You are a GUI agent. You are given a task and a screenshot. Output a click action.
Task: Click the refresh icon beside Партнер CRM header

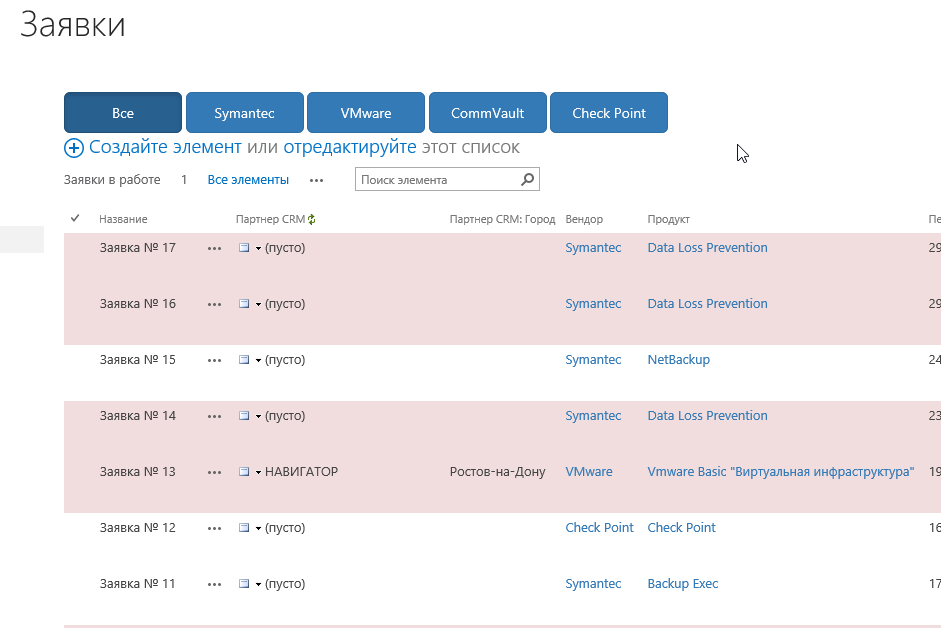click(x=311, y=220)
